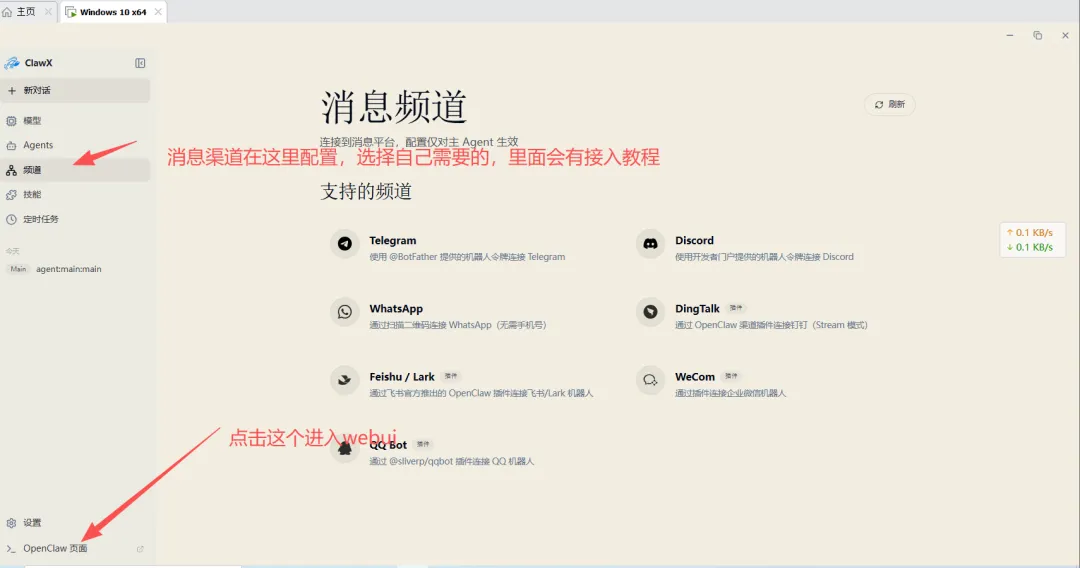This screenshot has height=568, width=1080.
Task: Click the ClawX logo icon
Action: (x=12, y=63)
